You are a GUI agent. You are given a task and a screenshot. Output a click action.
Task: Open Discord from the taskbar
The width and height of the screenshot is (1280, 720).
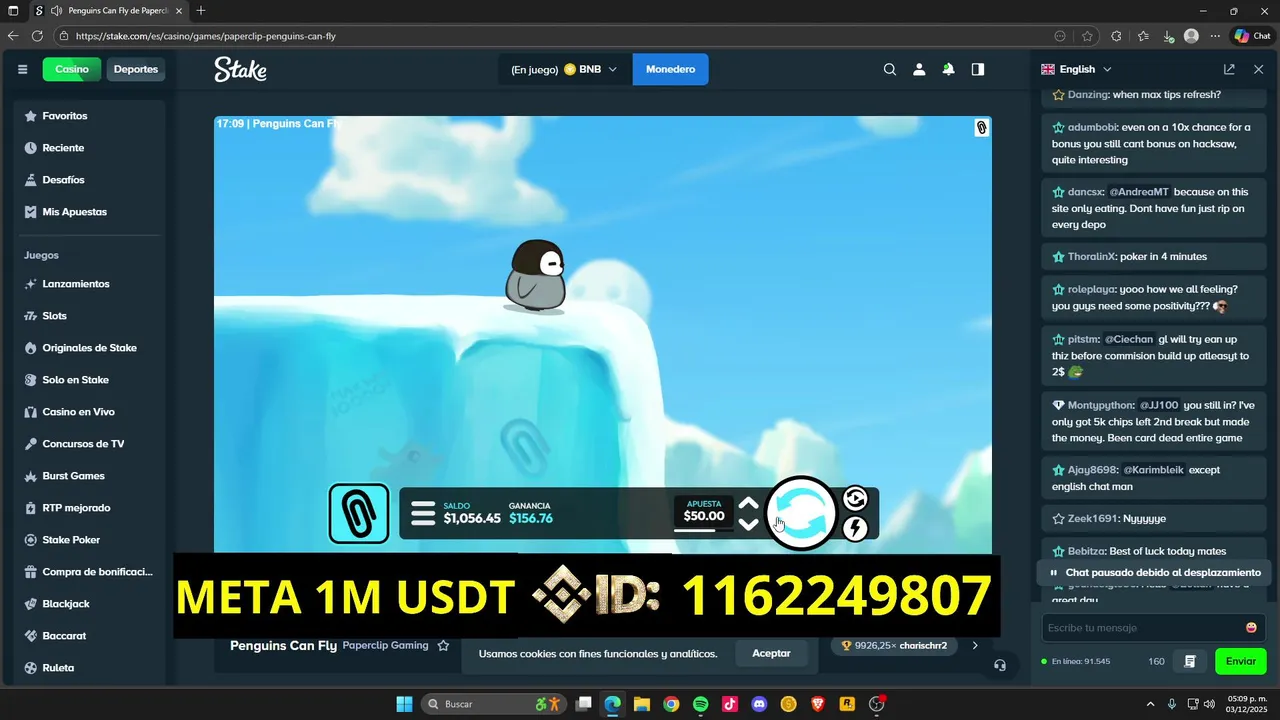(759, 704)
